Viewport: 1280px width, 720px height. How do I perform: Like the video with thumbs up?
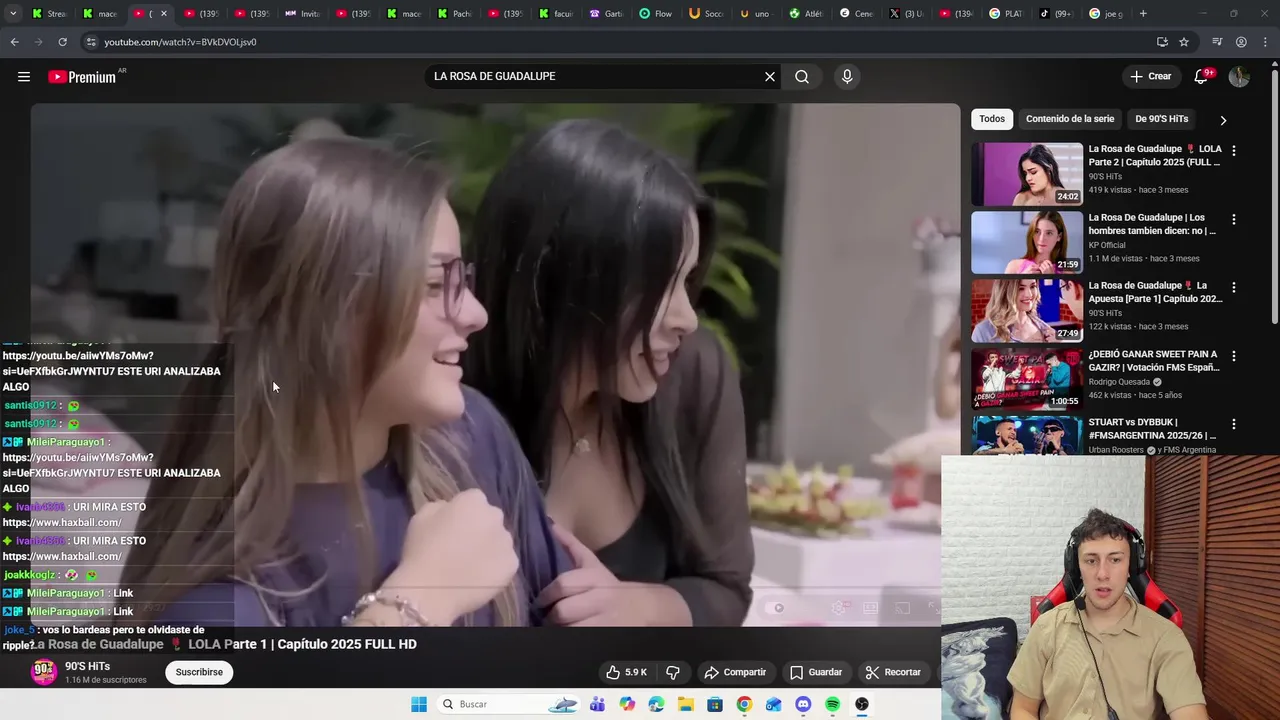point(626,672)
